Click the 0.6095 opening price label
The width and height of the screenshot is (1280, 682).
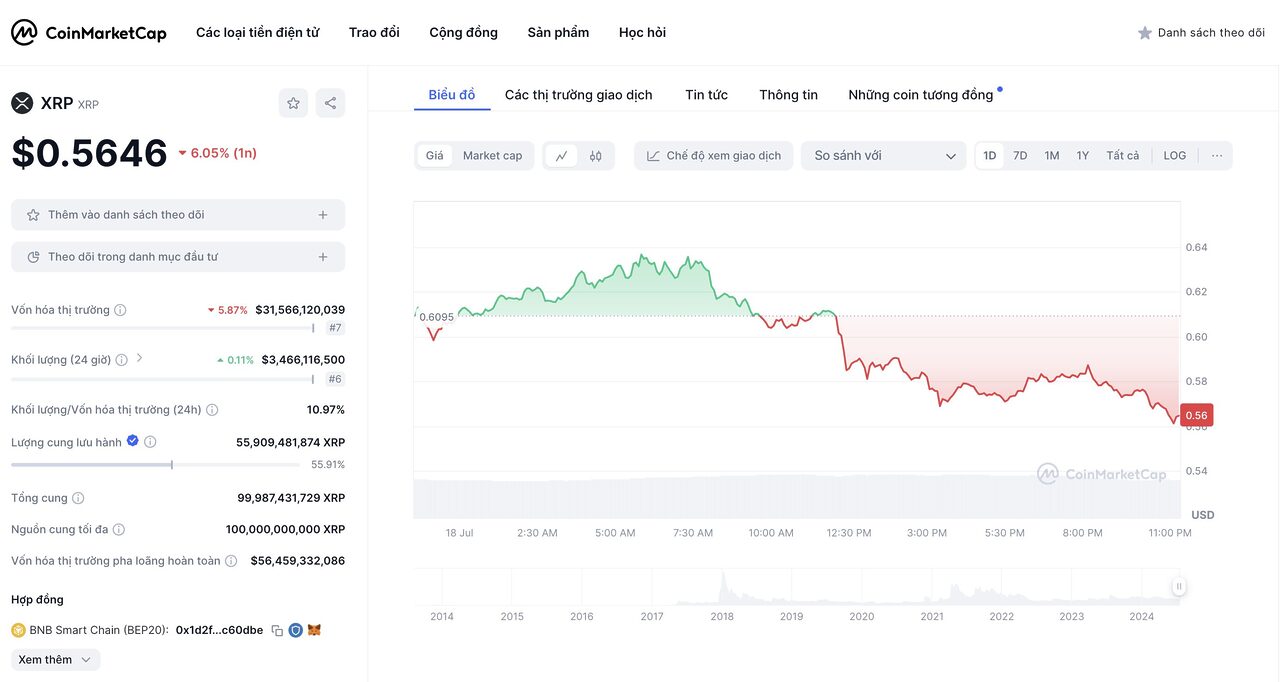[x=437, y=317]
